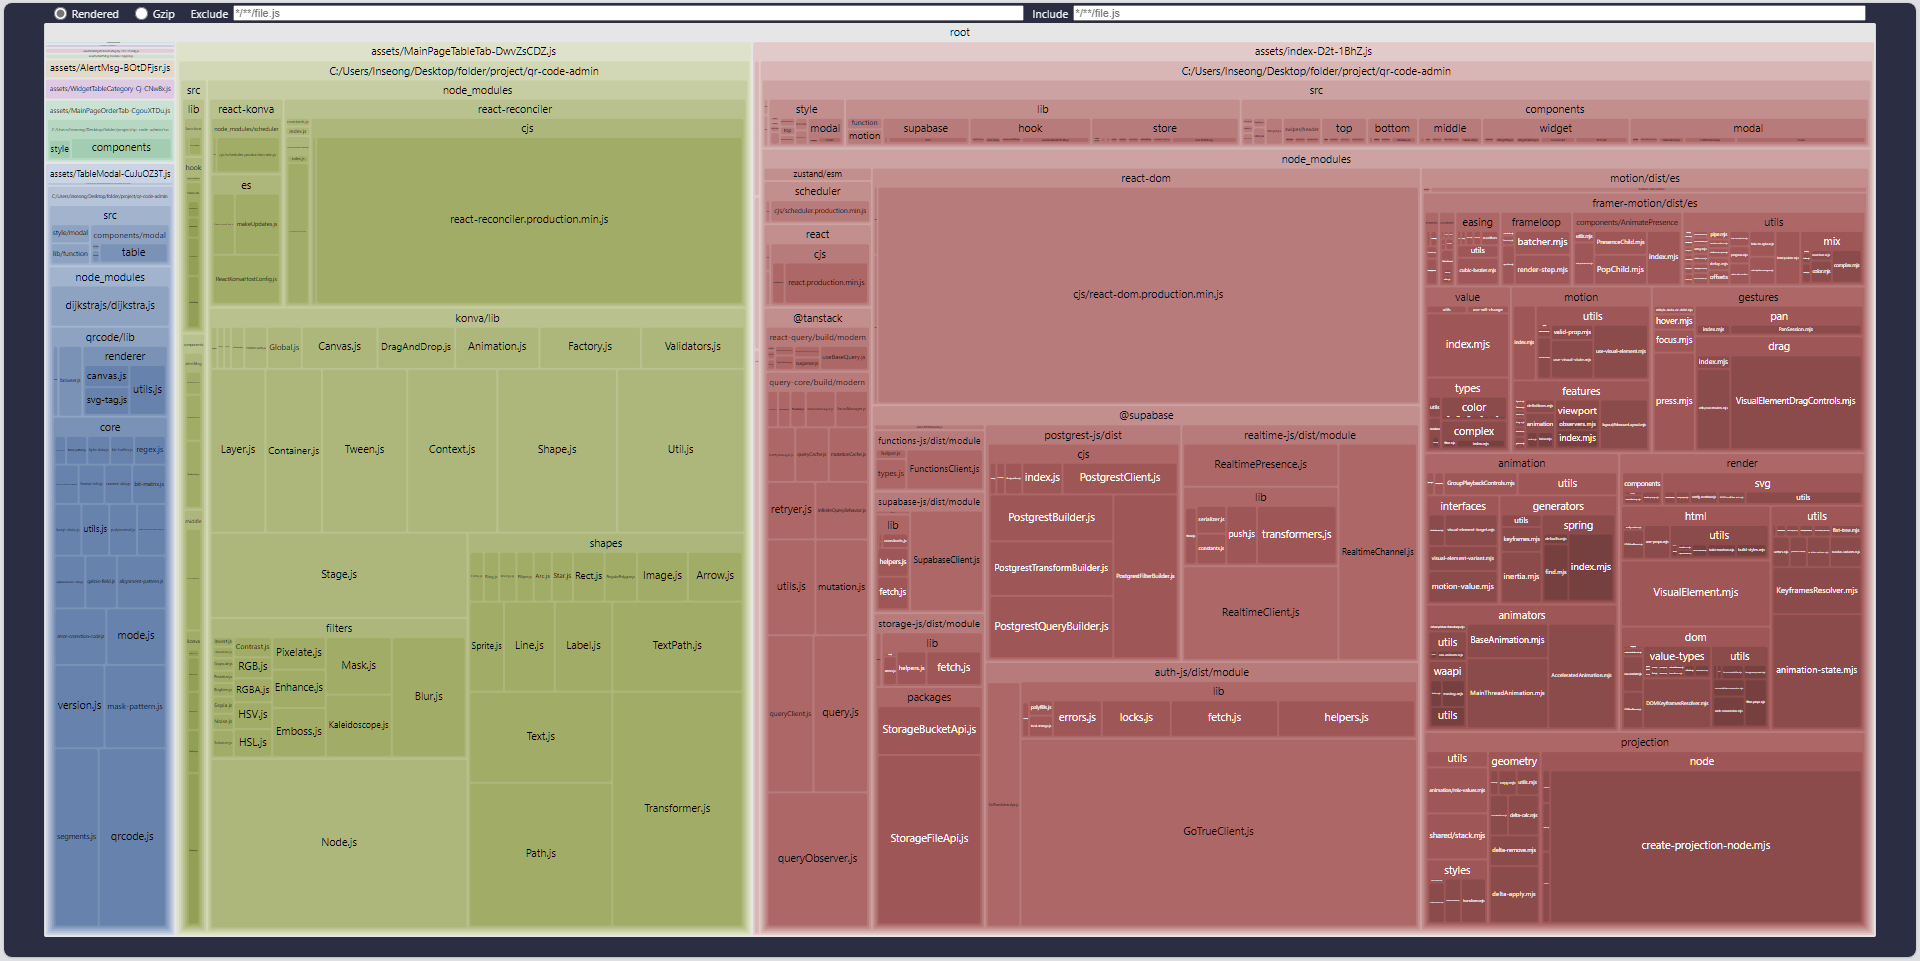
Task: Click the @supabase group header
Action: pos(1146,416)
